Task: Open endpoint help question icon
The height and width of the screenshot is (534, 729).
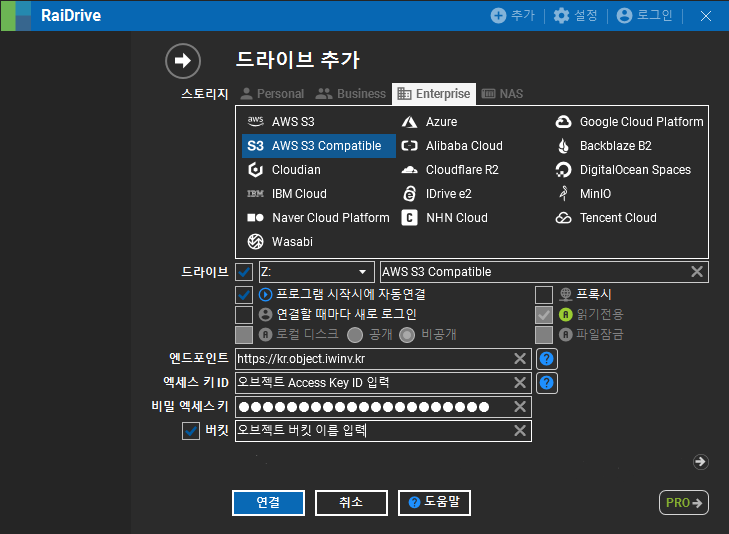Action: [547, 359]
